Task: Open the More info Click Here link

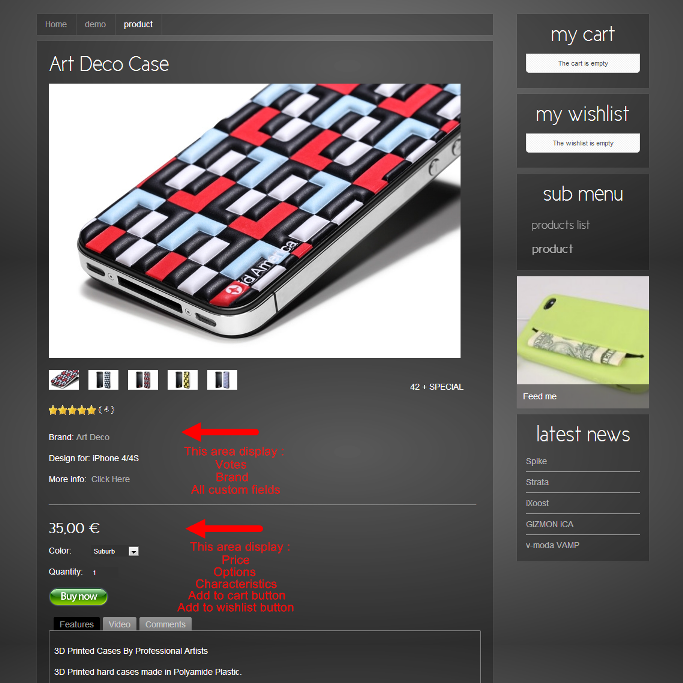Action: (x=111, y=479)
